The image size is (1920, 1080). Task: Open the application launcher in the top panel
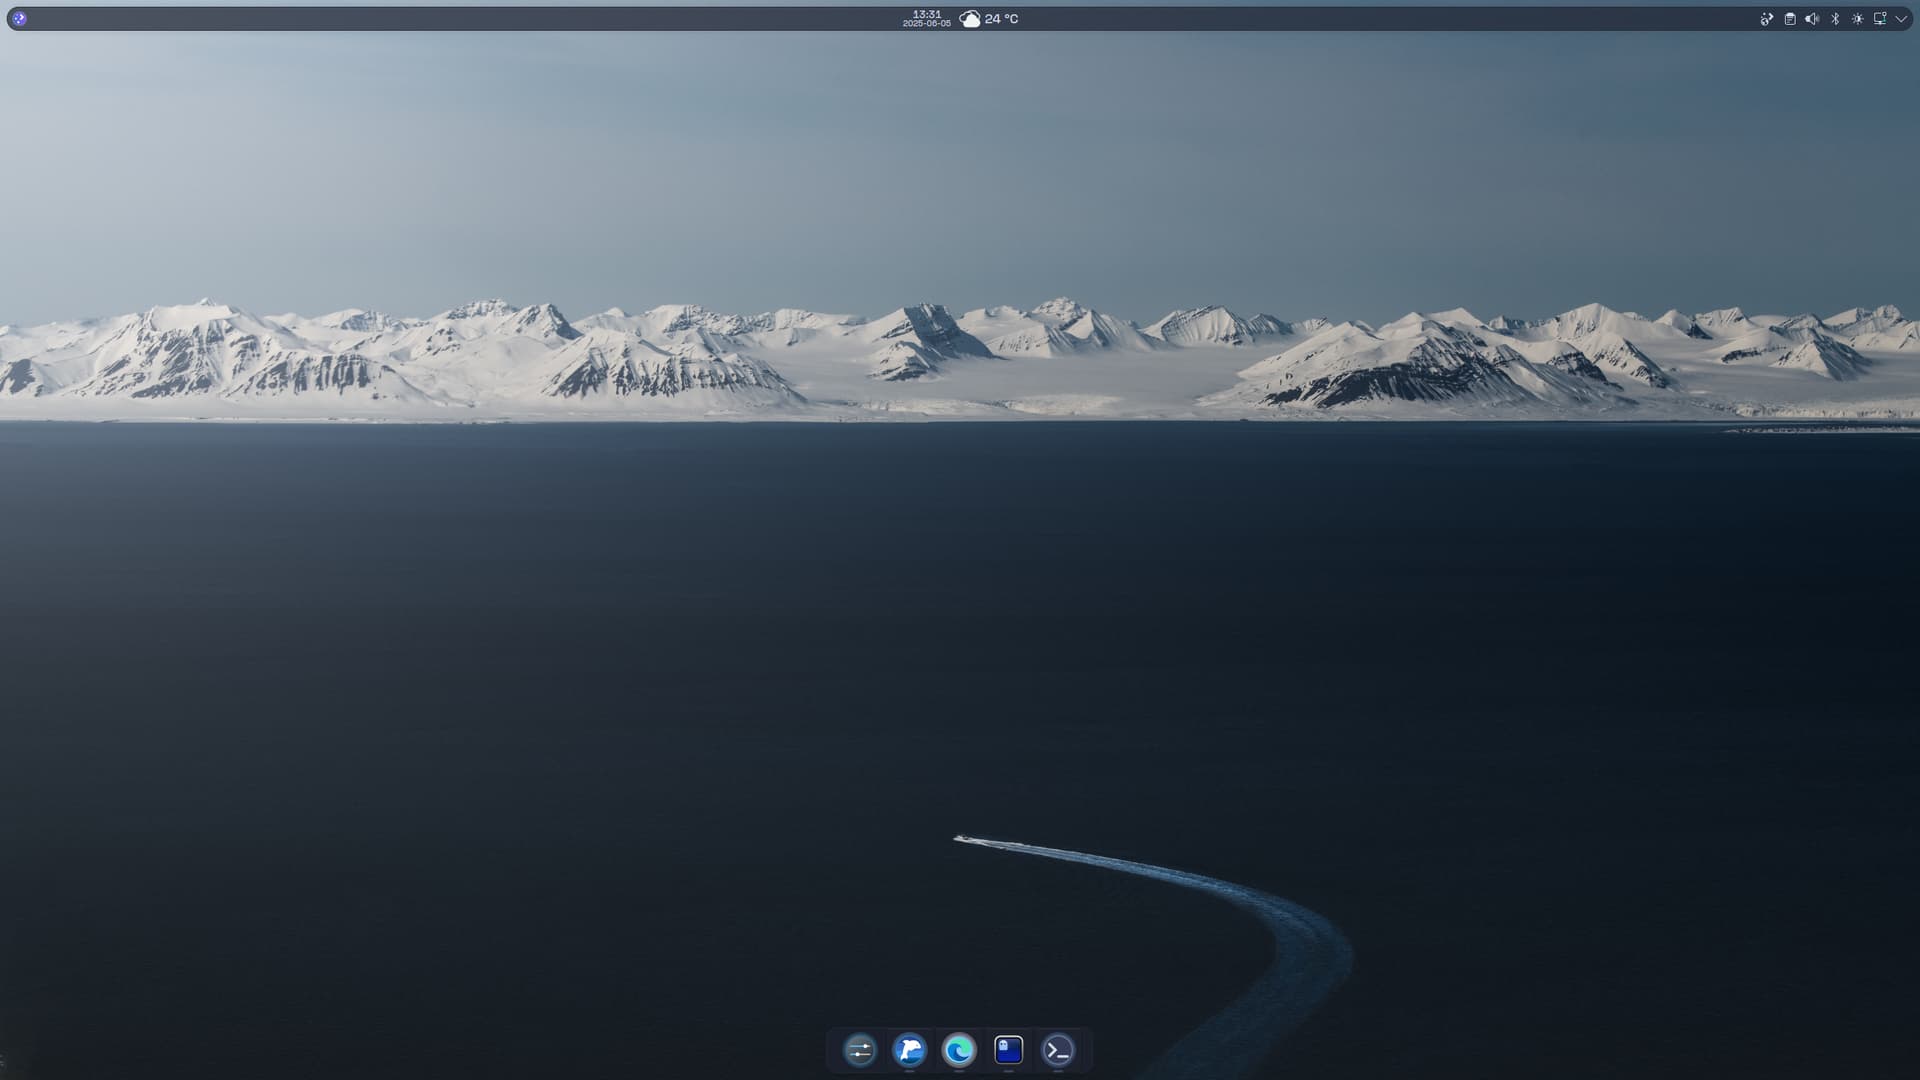19,18
